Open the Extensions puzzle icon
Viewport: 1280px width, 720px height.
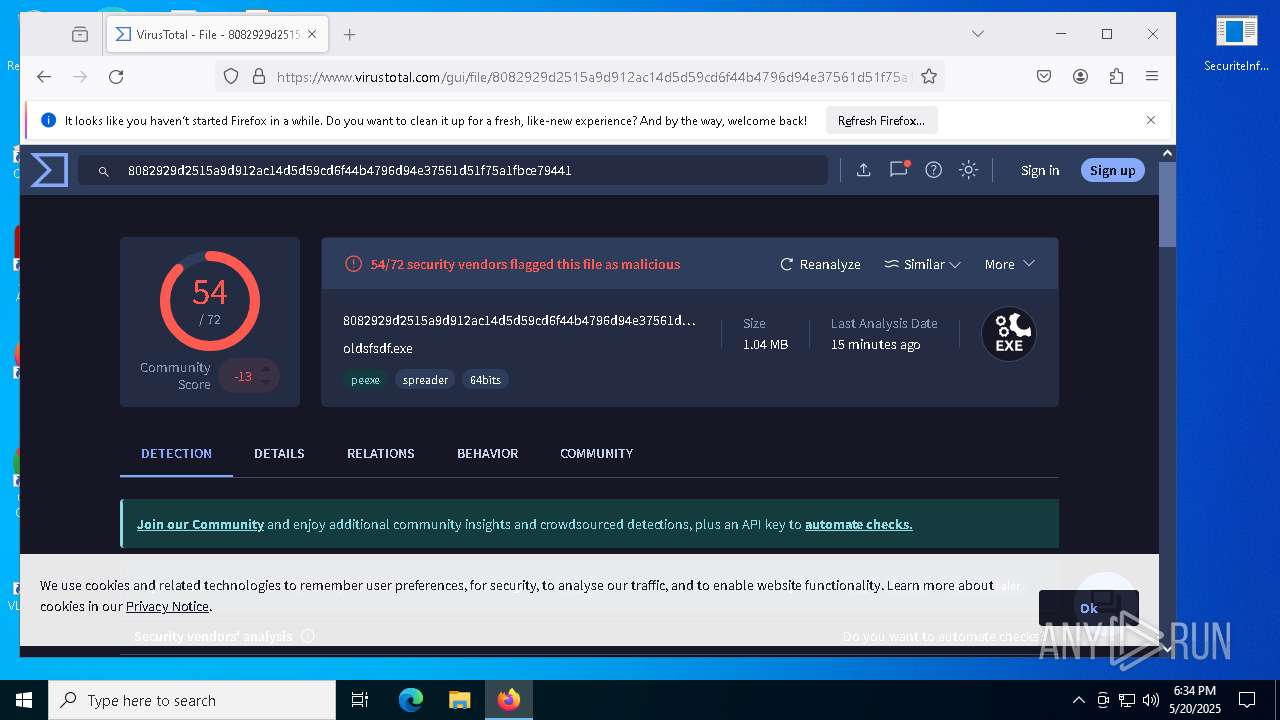tap(1116, 76)
